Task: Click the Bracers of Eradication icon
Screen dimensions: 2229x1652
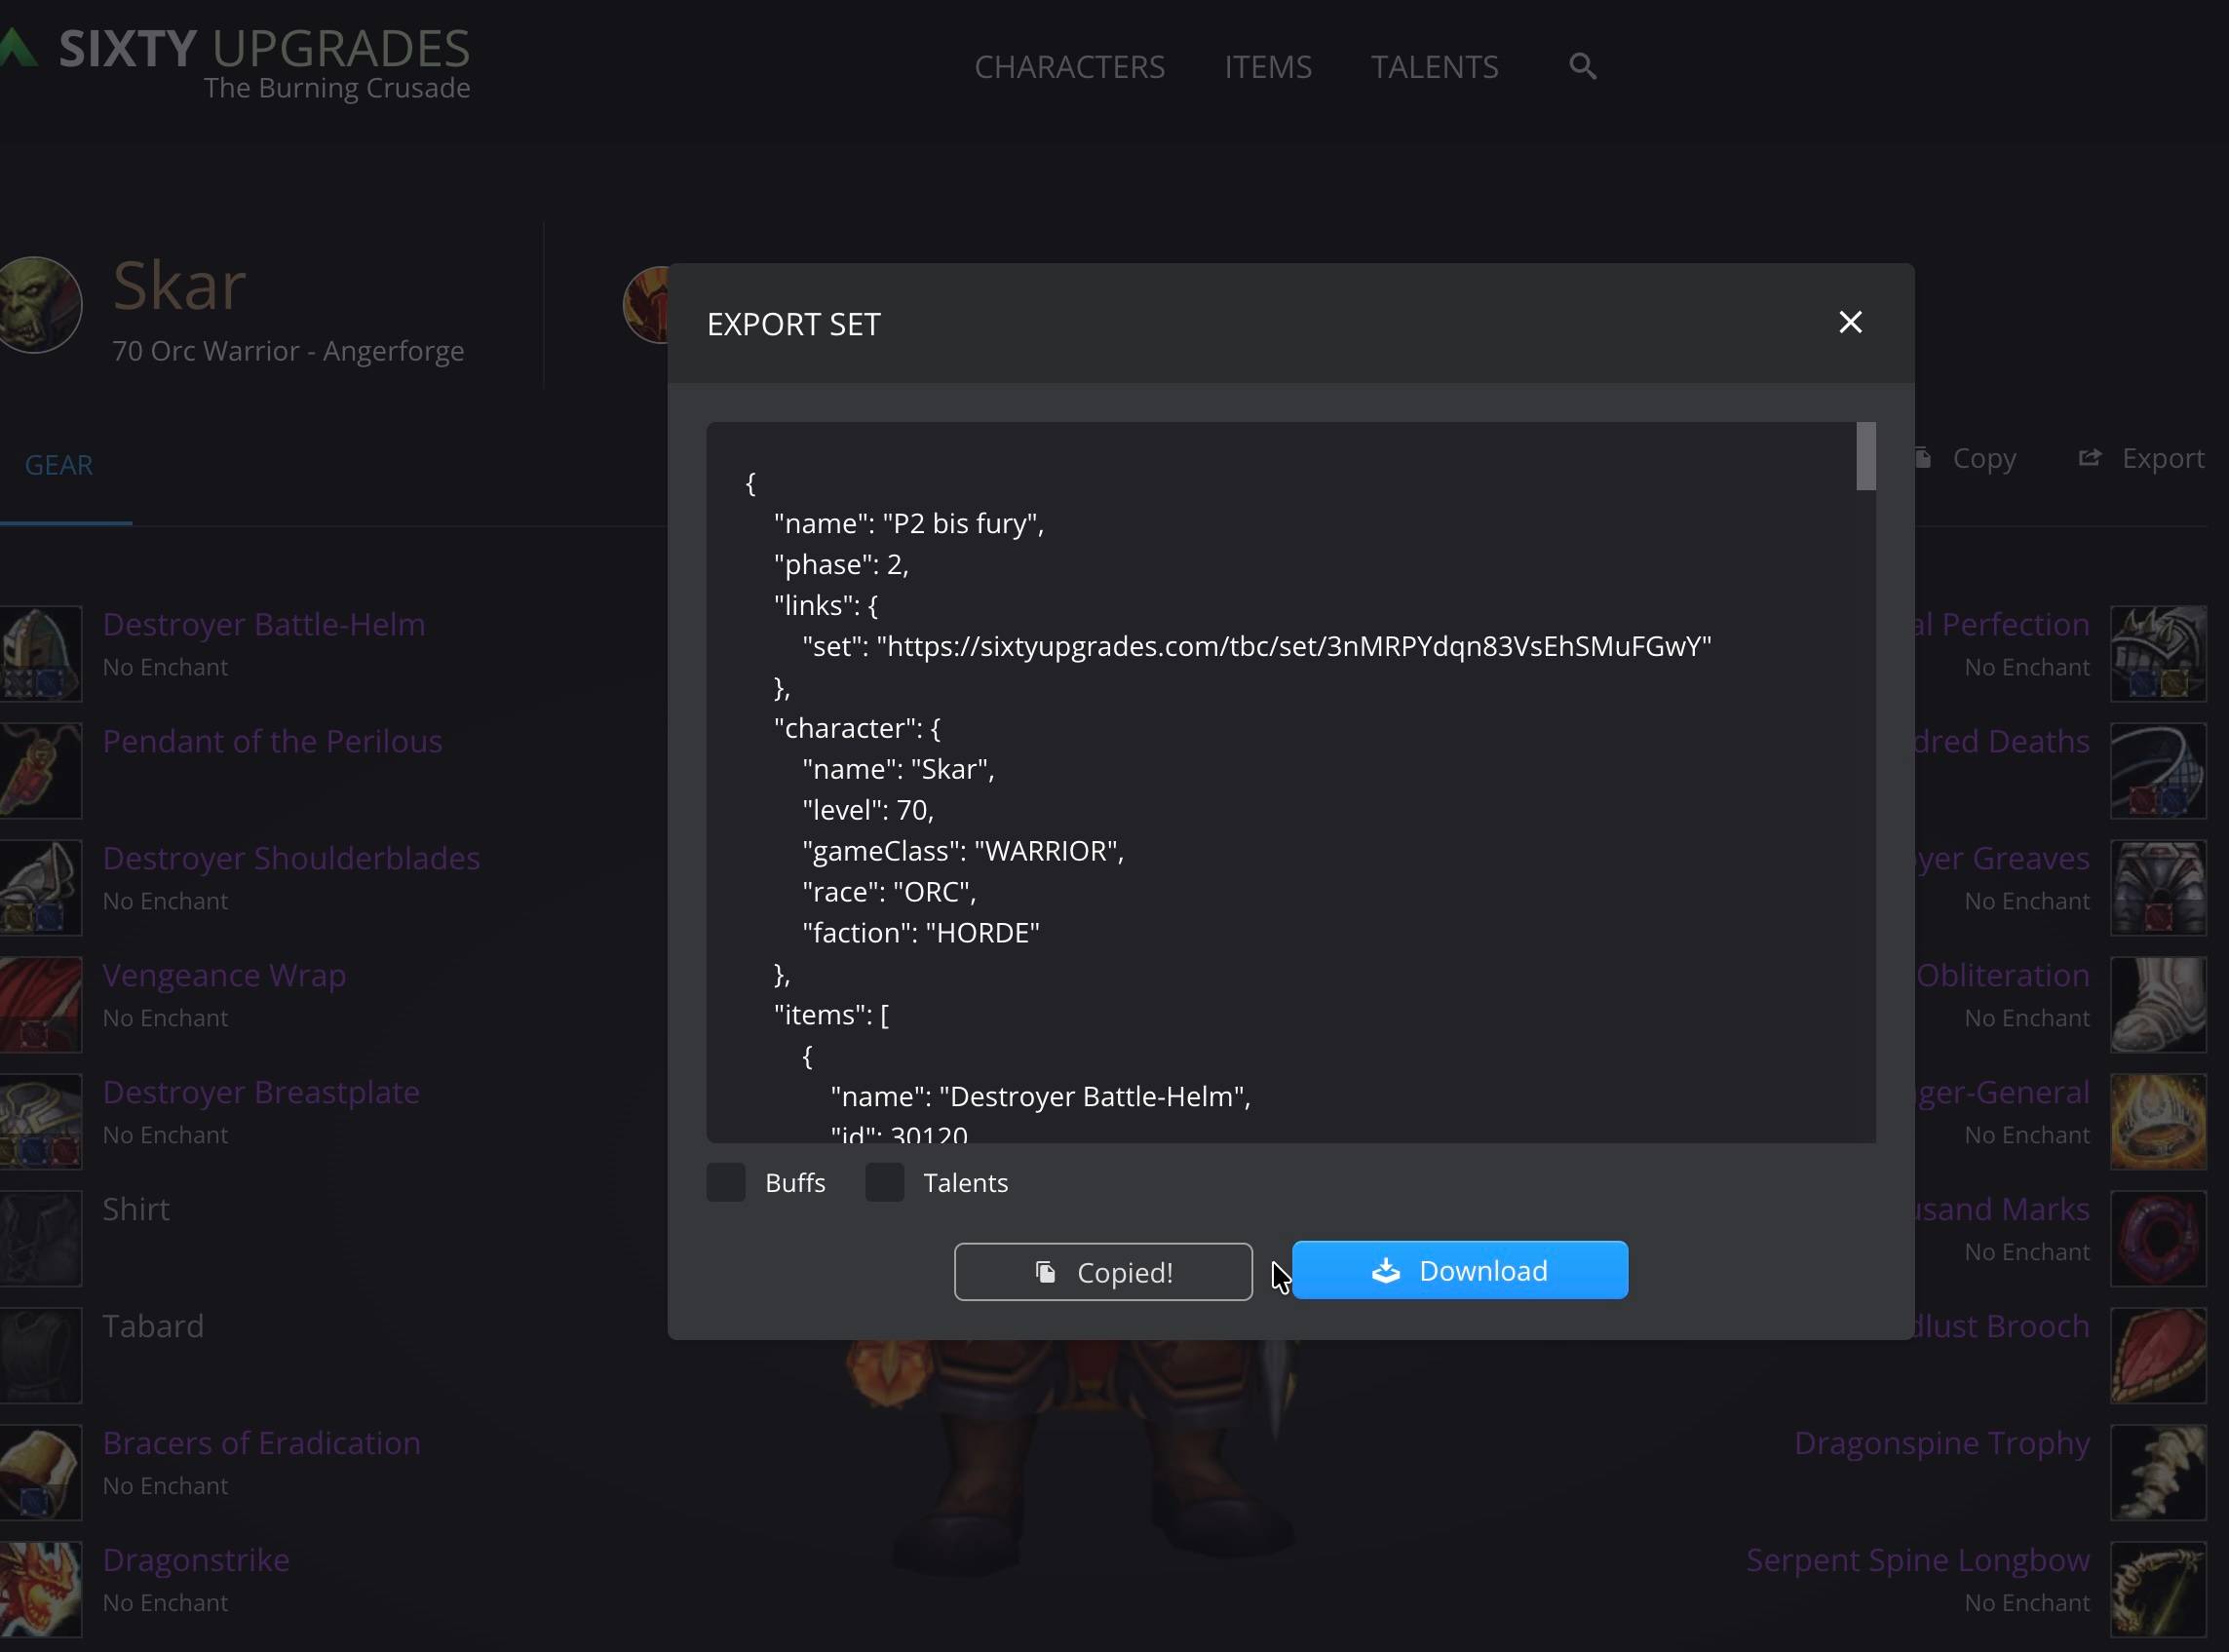Action: click(39, 1471)
